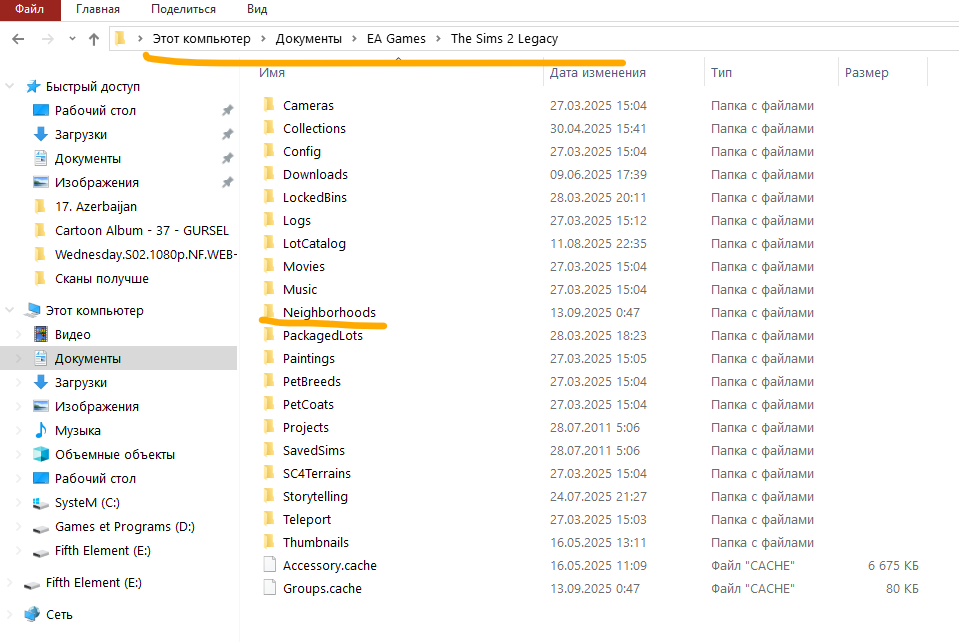
Task: Click the Neighborhoods folder icon
Action: click(267, 312)
